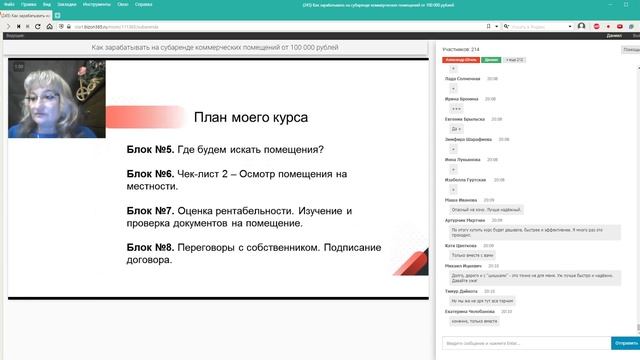The width and height of the screenshot is (640, 360).
Task: Click the 'Только вместе с вами' message
Action: 472,256
